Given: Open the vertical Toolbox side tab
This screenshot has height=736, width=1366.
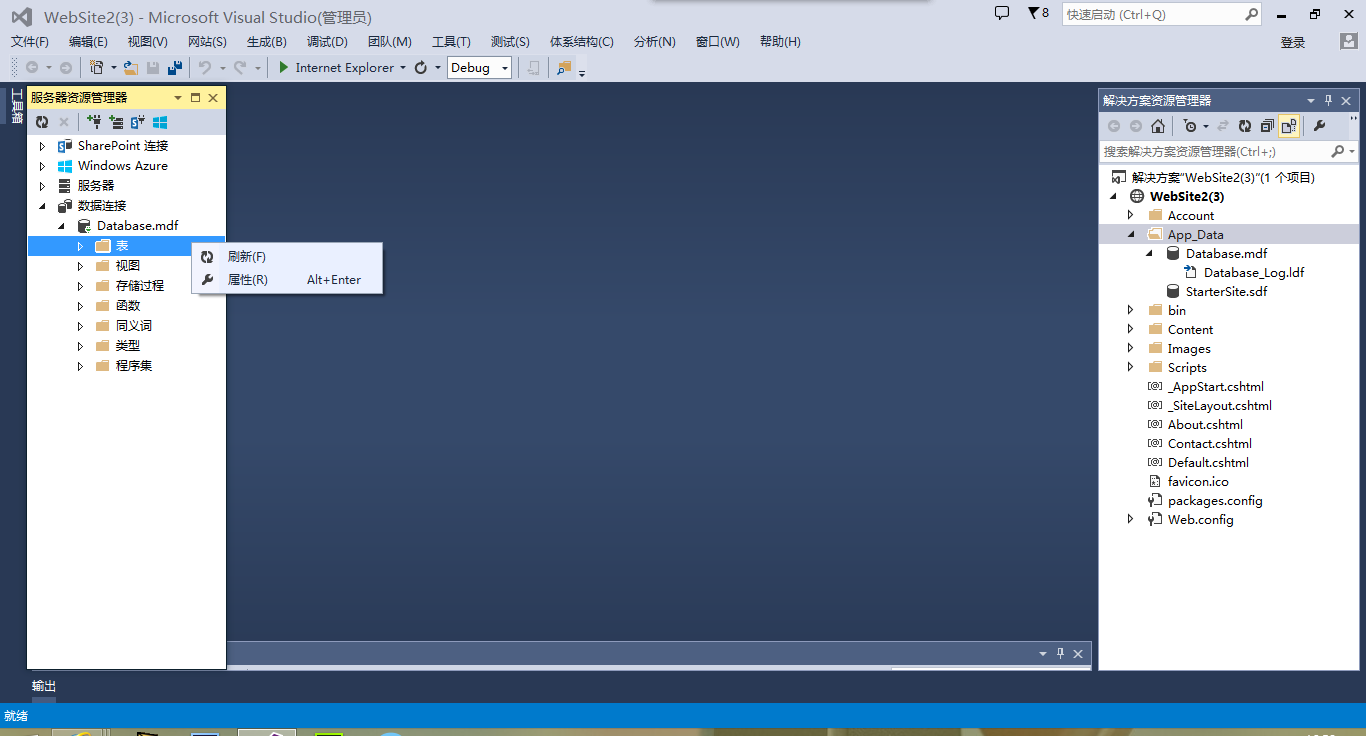Looking at the screenshot, I should click(x=17, y=107).
